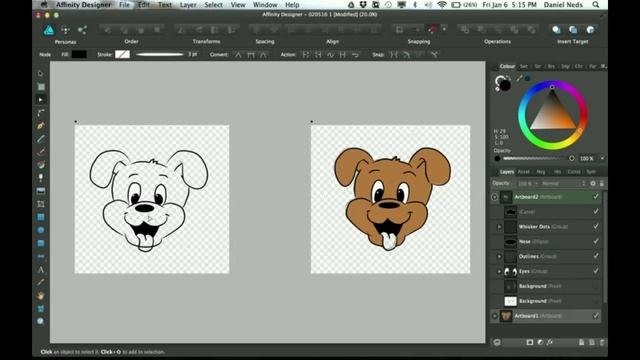Select the Artboard tool
The height and width of the screenshot is (360, 640).
[x=40, y=87]
